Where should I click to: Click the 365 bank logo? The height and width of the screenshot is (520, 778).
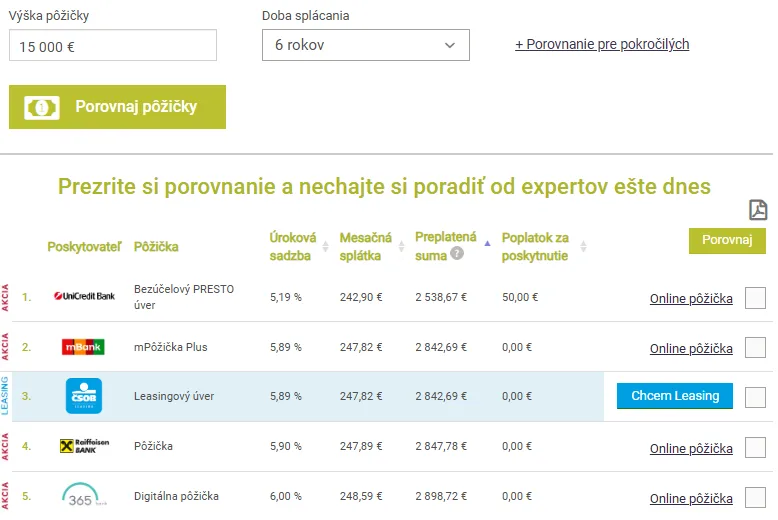coord(83,495)
